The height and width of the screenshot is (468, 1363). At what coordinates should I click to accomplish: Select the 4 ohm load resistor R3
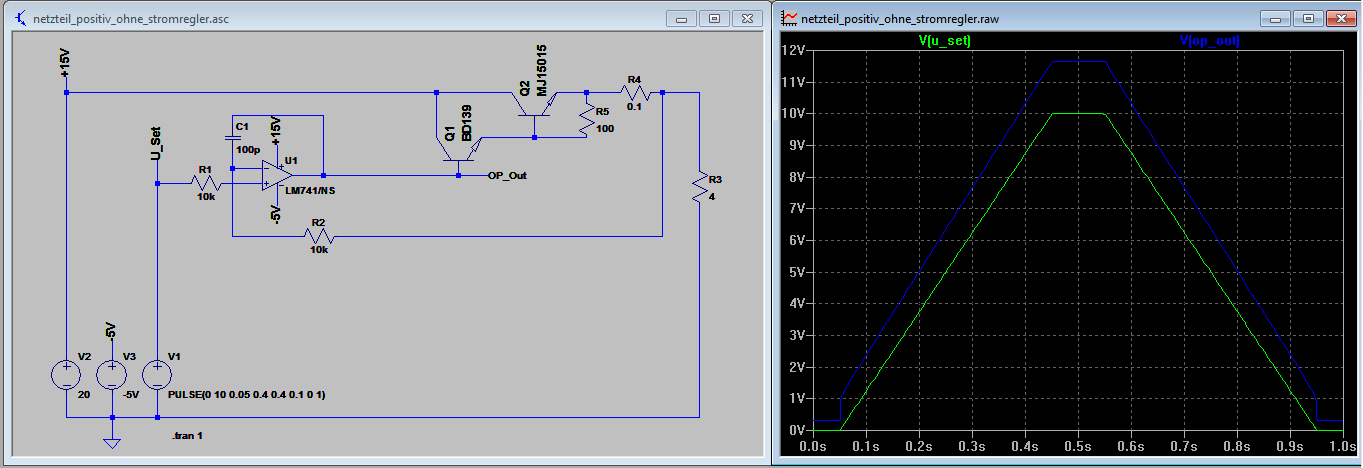coord(698,190)
